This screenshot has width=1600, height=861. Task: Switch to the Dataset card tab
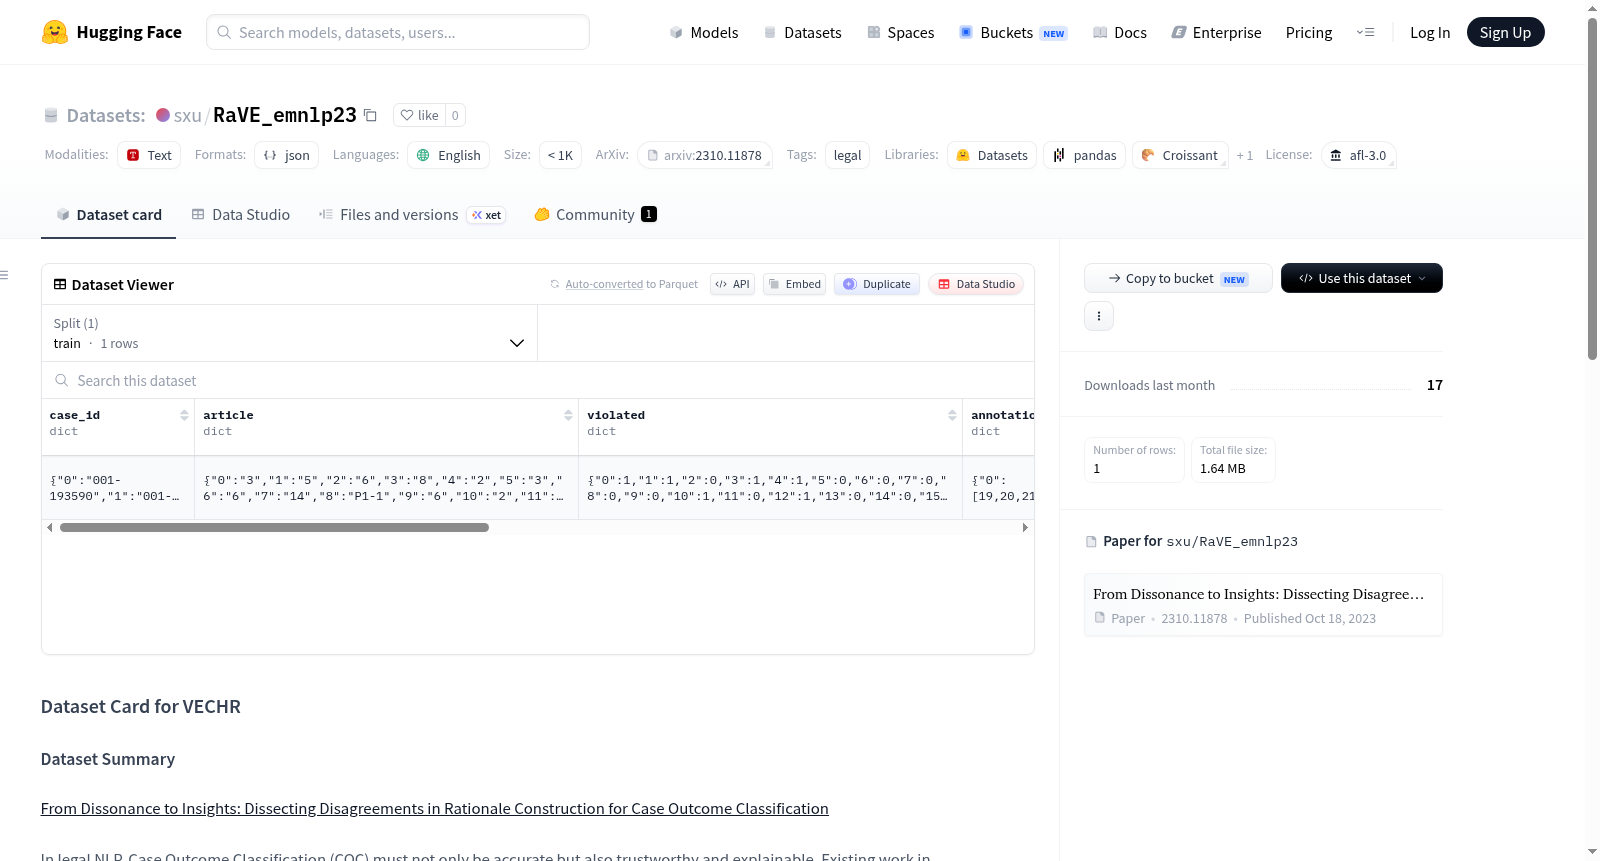coord(108,214)
